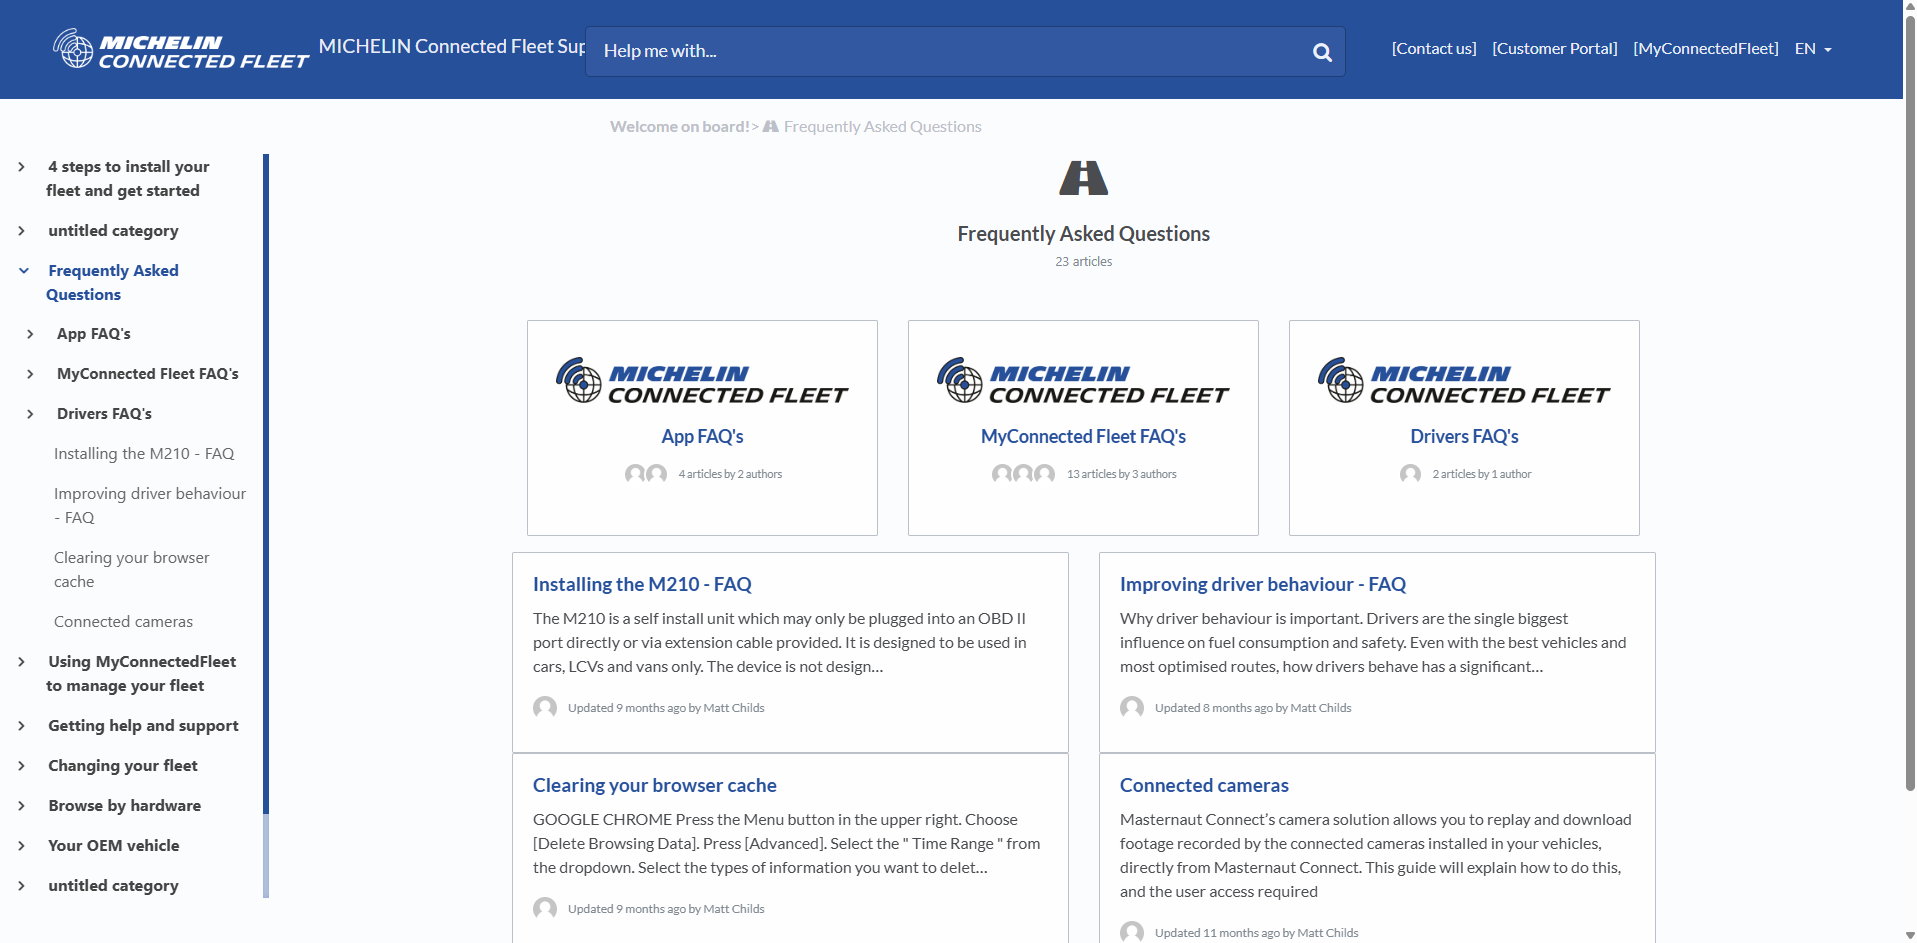Open the [MyConnectedFleet] header link
Viewport: 1917px width, 943px height.
tap(1705, 48)
